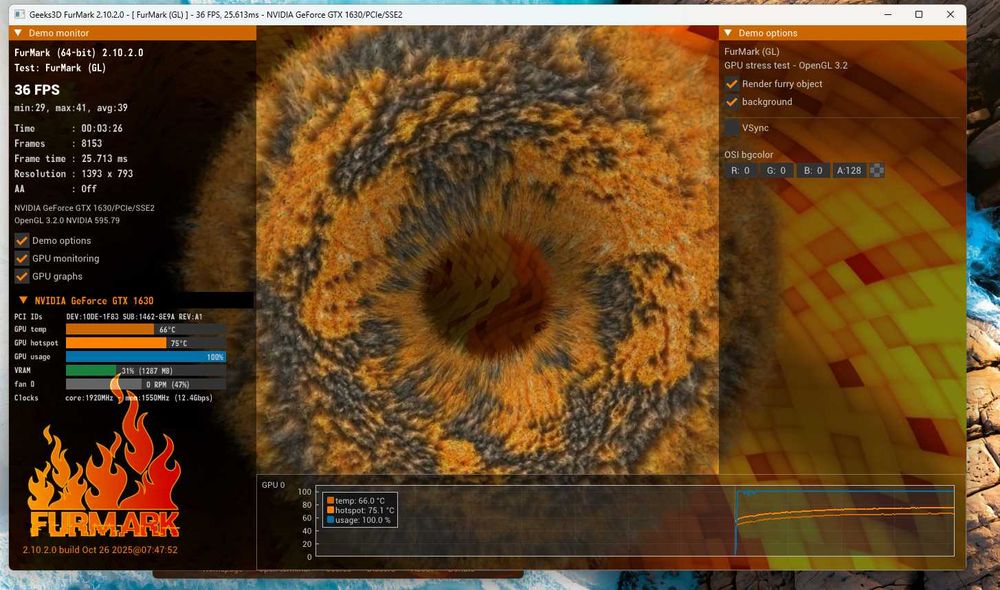Image resolution: width=1000 pixels, height=590 pixels.
Task: Open the OSI bgcolor color swatch
Action: [x=877, y=170]
